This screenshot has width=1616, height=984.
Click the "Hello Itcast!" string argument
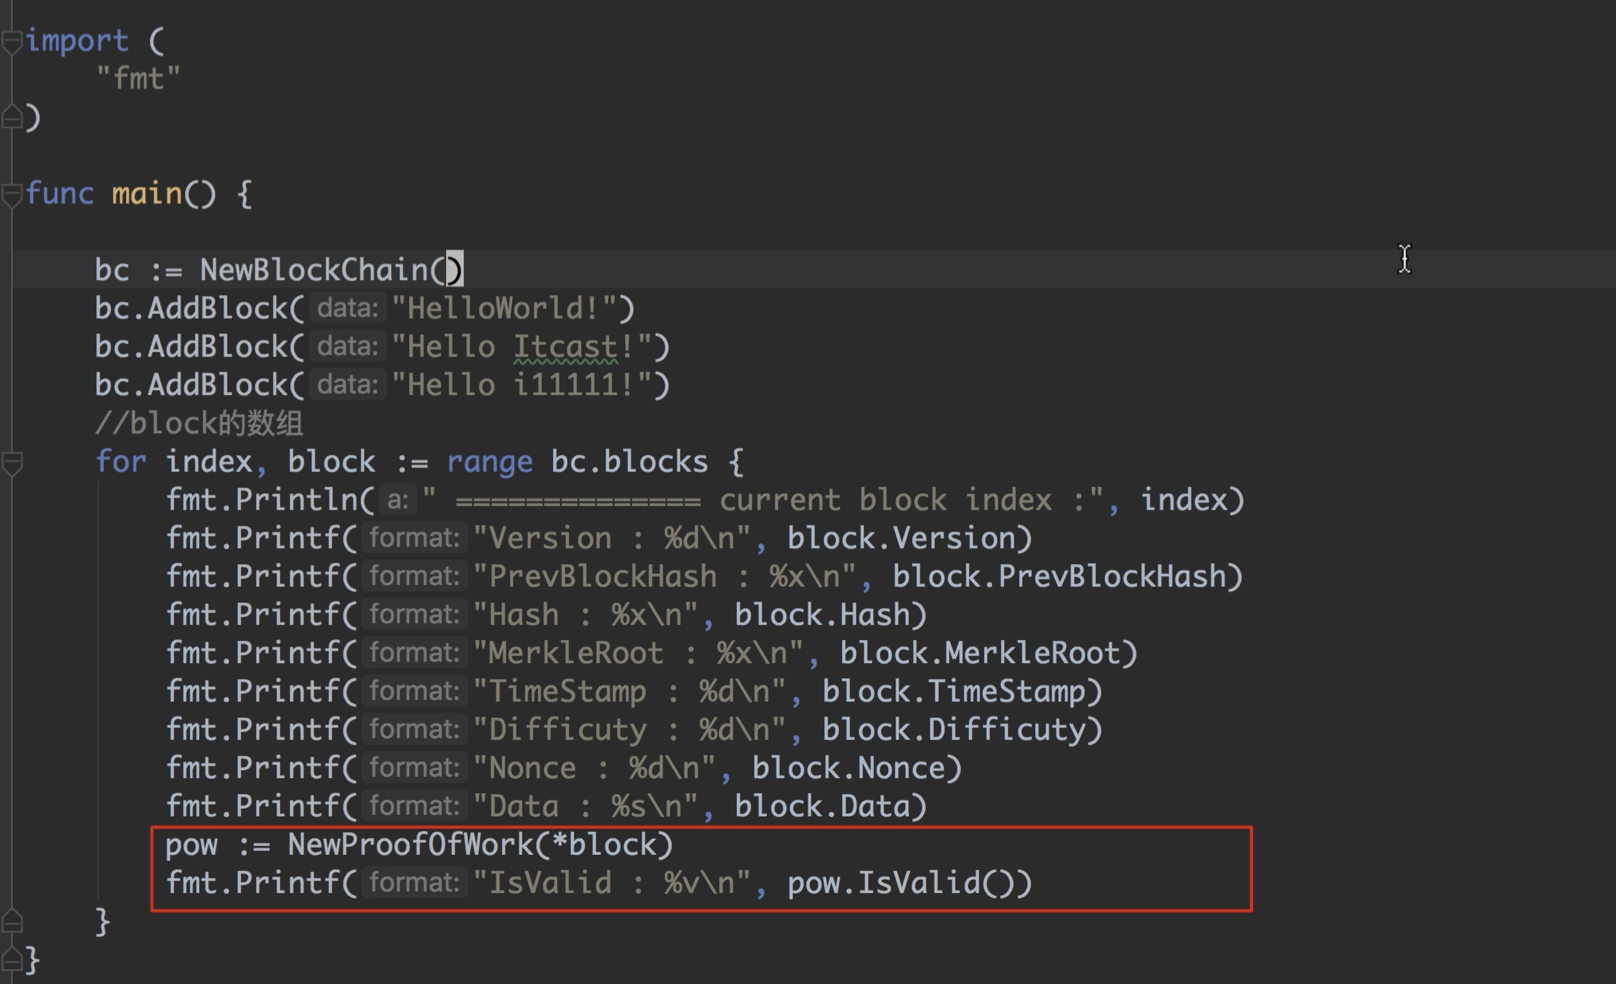(522, 347)
